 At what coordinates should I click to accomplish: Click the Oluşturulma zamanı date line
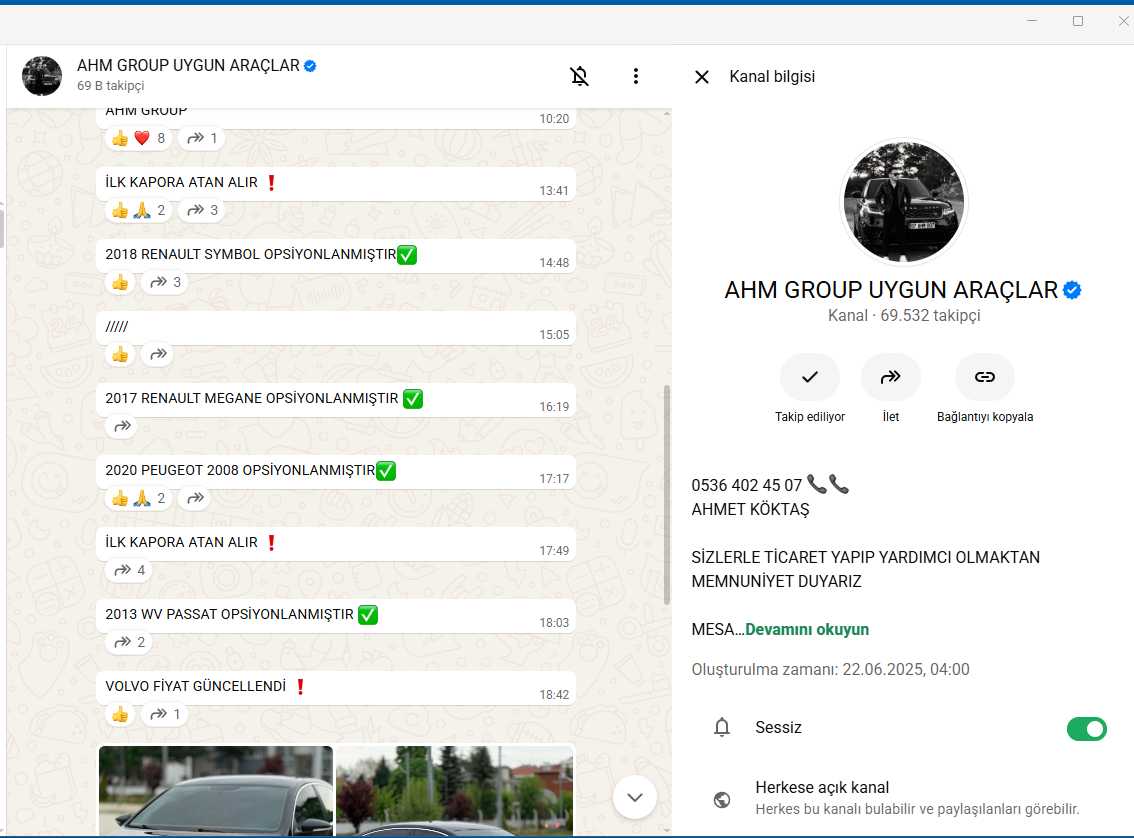click(x=830, y=670)
